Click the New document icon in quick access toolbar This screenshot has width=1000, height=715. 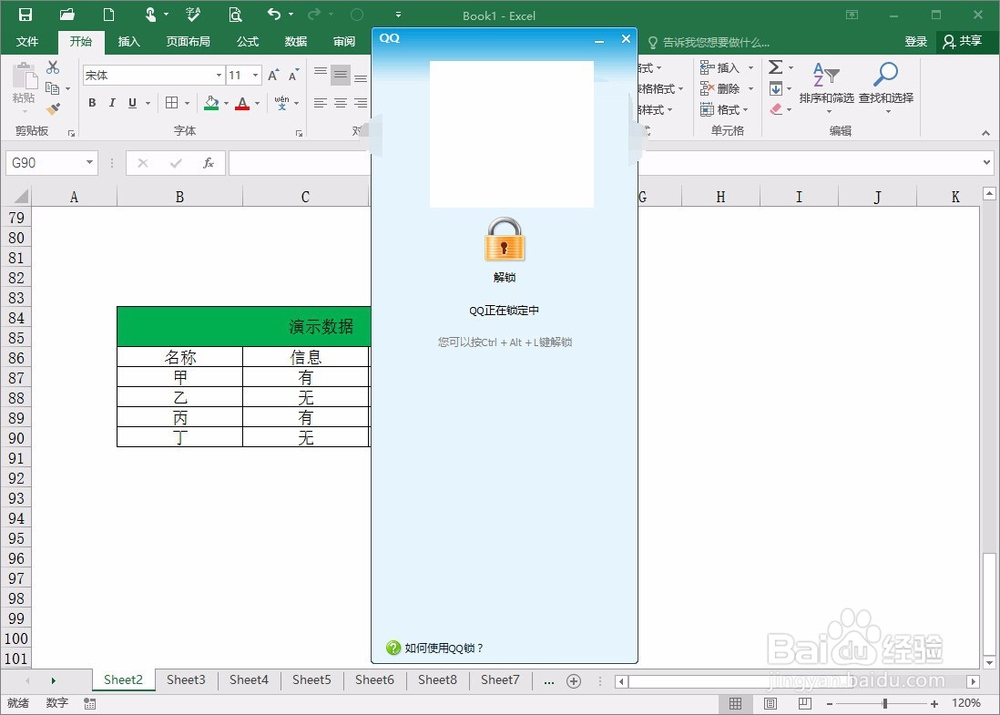(109, 15)
